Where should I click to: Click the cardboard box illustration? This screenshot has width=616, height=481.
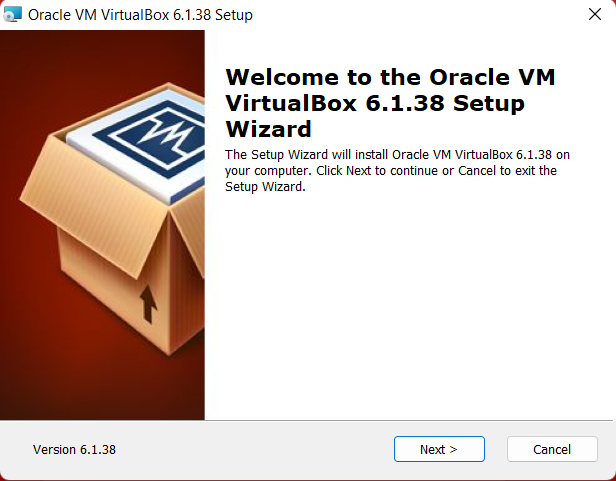tap(114, 220)
